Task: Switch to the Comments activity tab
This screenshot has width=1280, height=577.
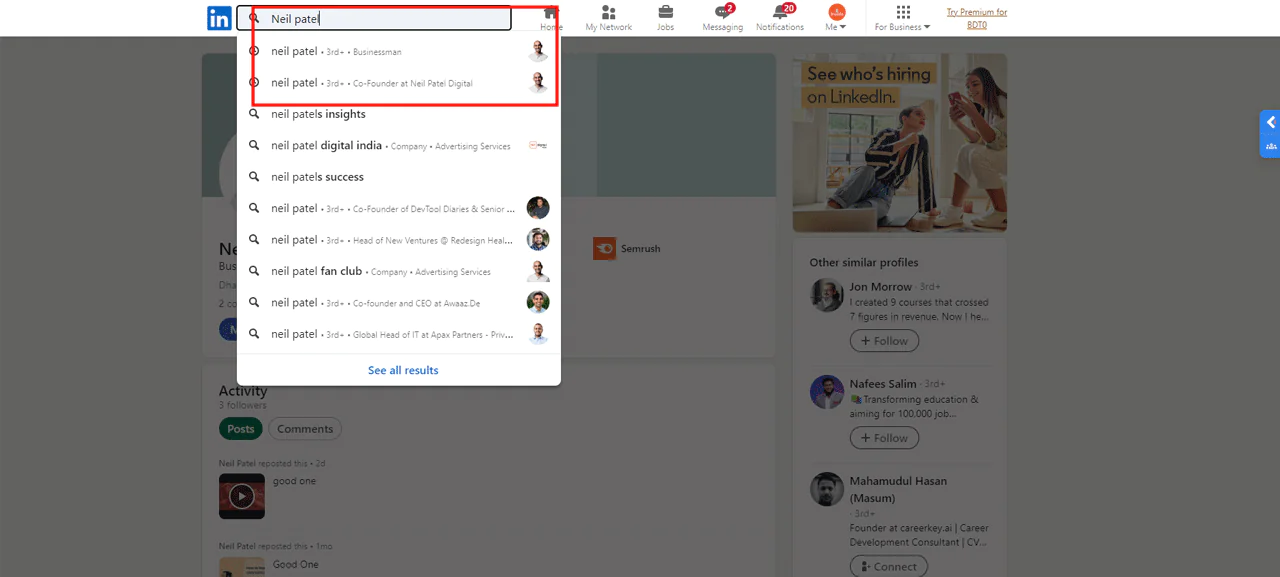Action: pos(305,429)
